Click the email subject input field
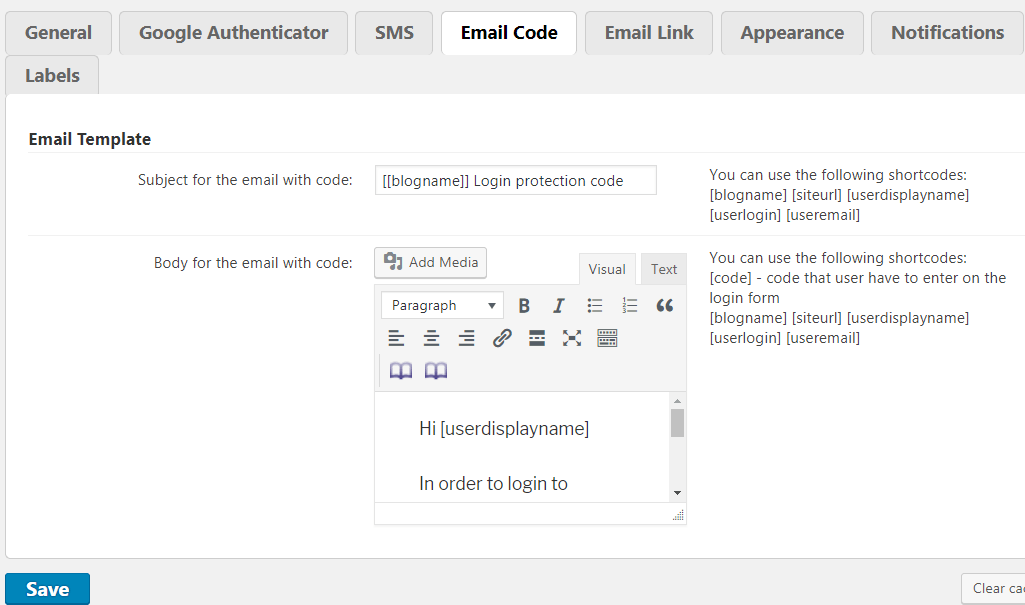Image resolution: width=1025 pixels, height=605 pixels. click(515, 181)
